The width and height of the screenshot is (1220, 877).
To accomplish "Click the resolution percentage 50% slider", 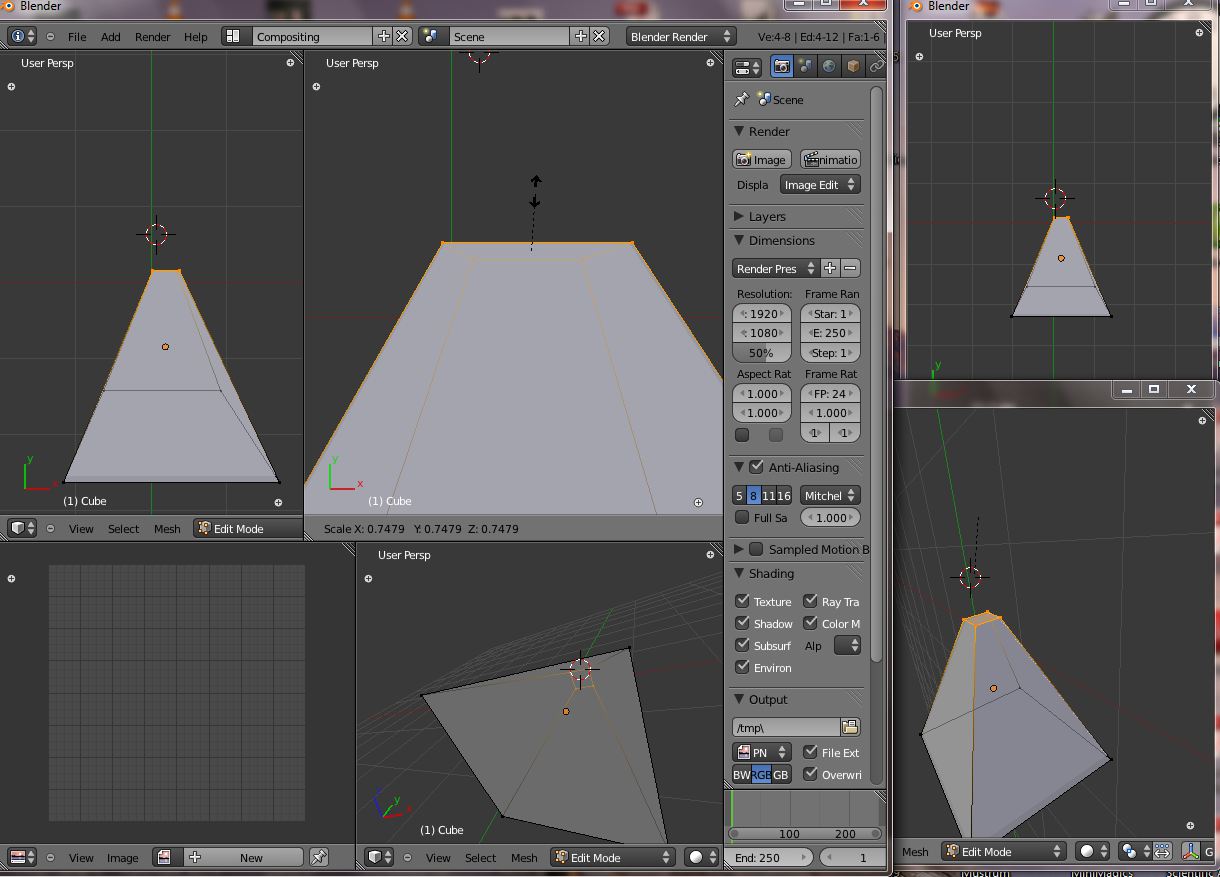I will click(761, 353).
